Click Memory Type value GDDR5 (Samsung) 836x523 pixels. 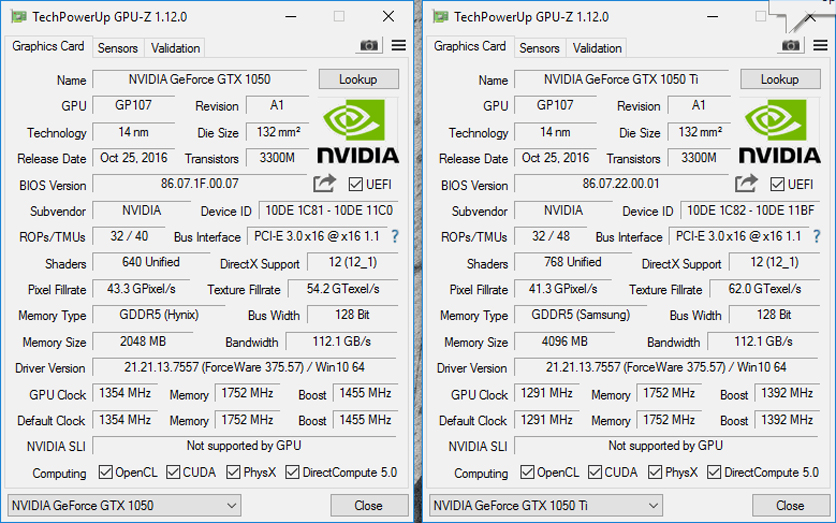(581, 315)
